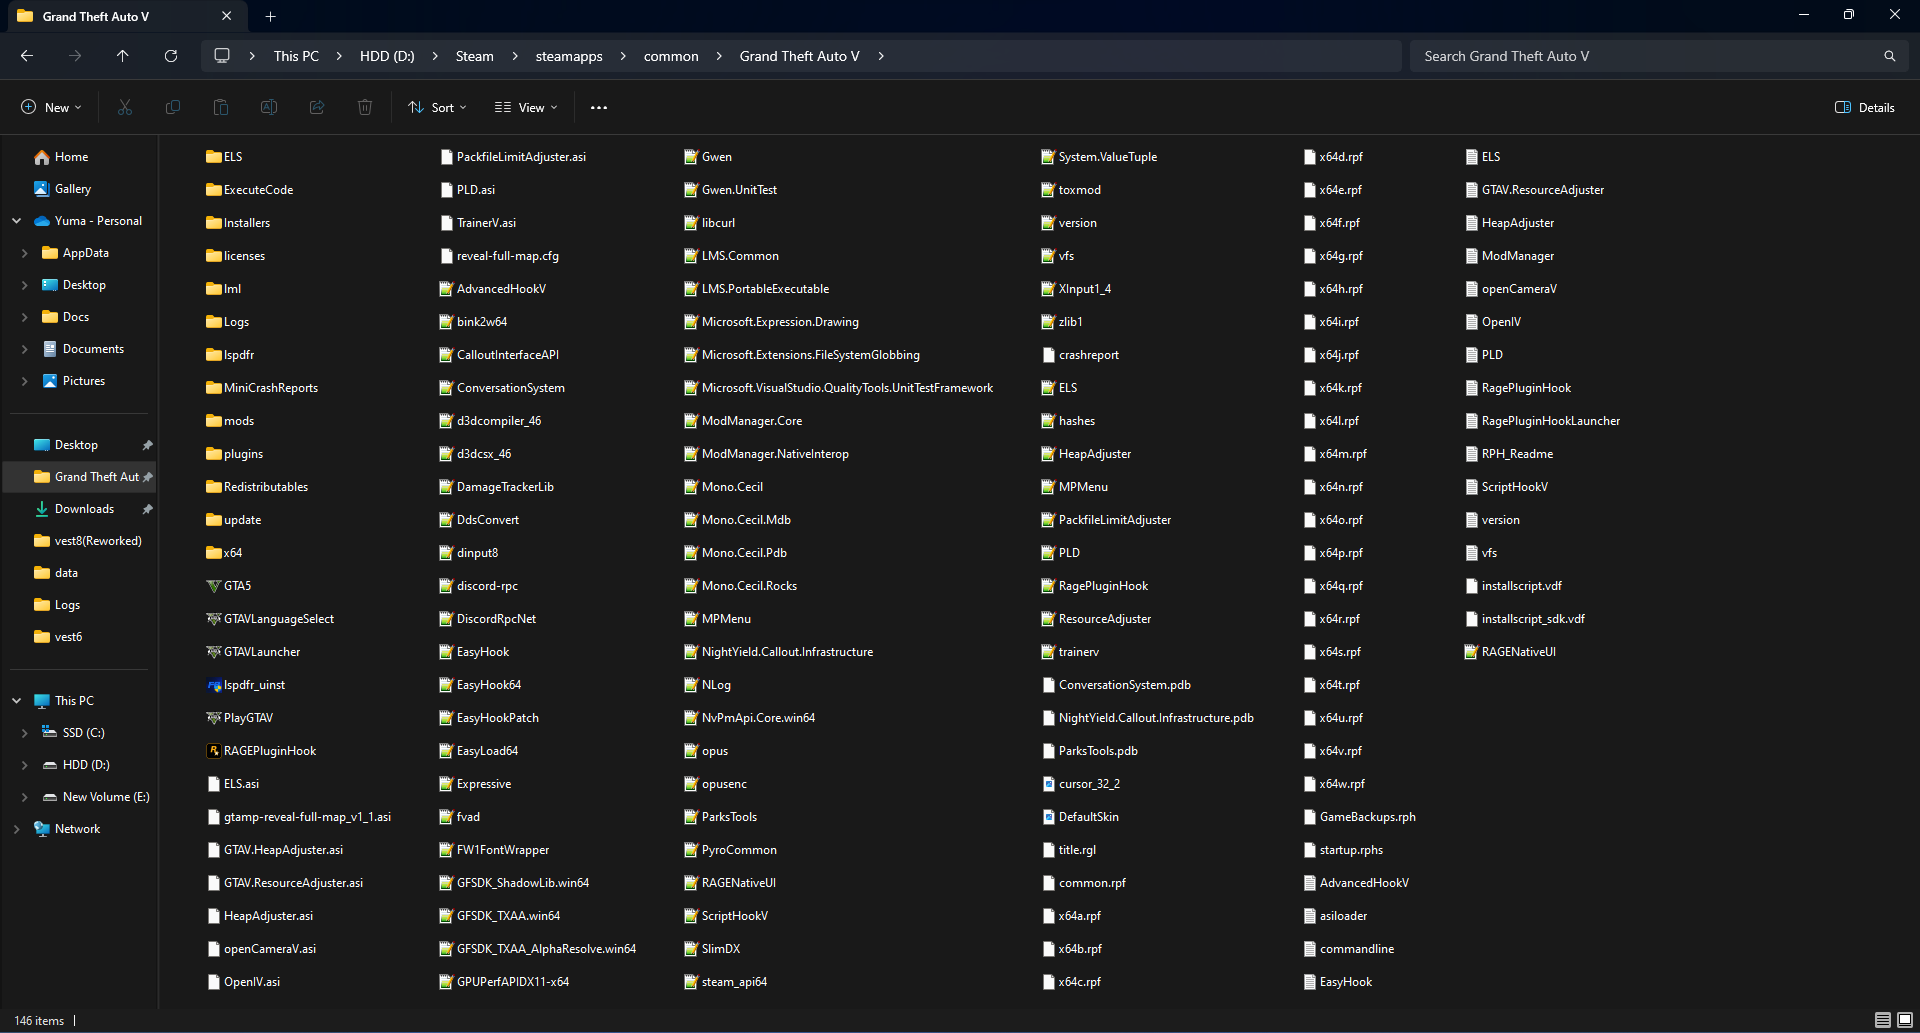Image resolution: width=1920 pixels, height=1033 pixels.
Task: Click the Rename icon in toolbar
Action: pos(269,107)
